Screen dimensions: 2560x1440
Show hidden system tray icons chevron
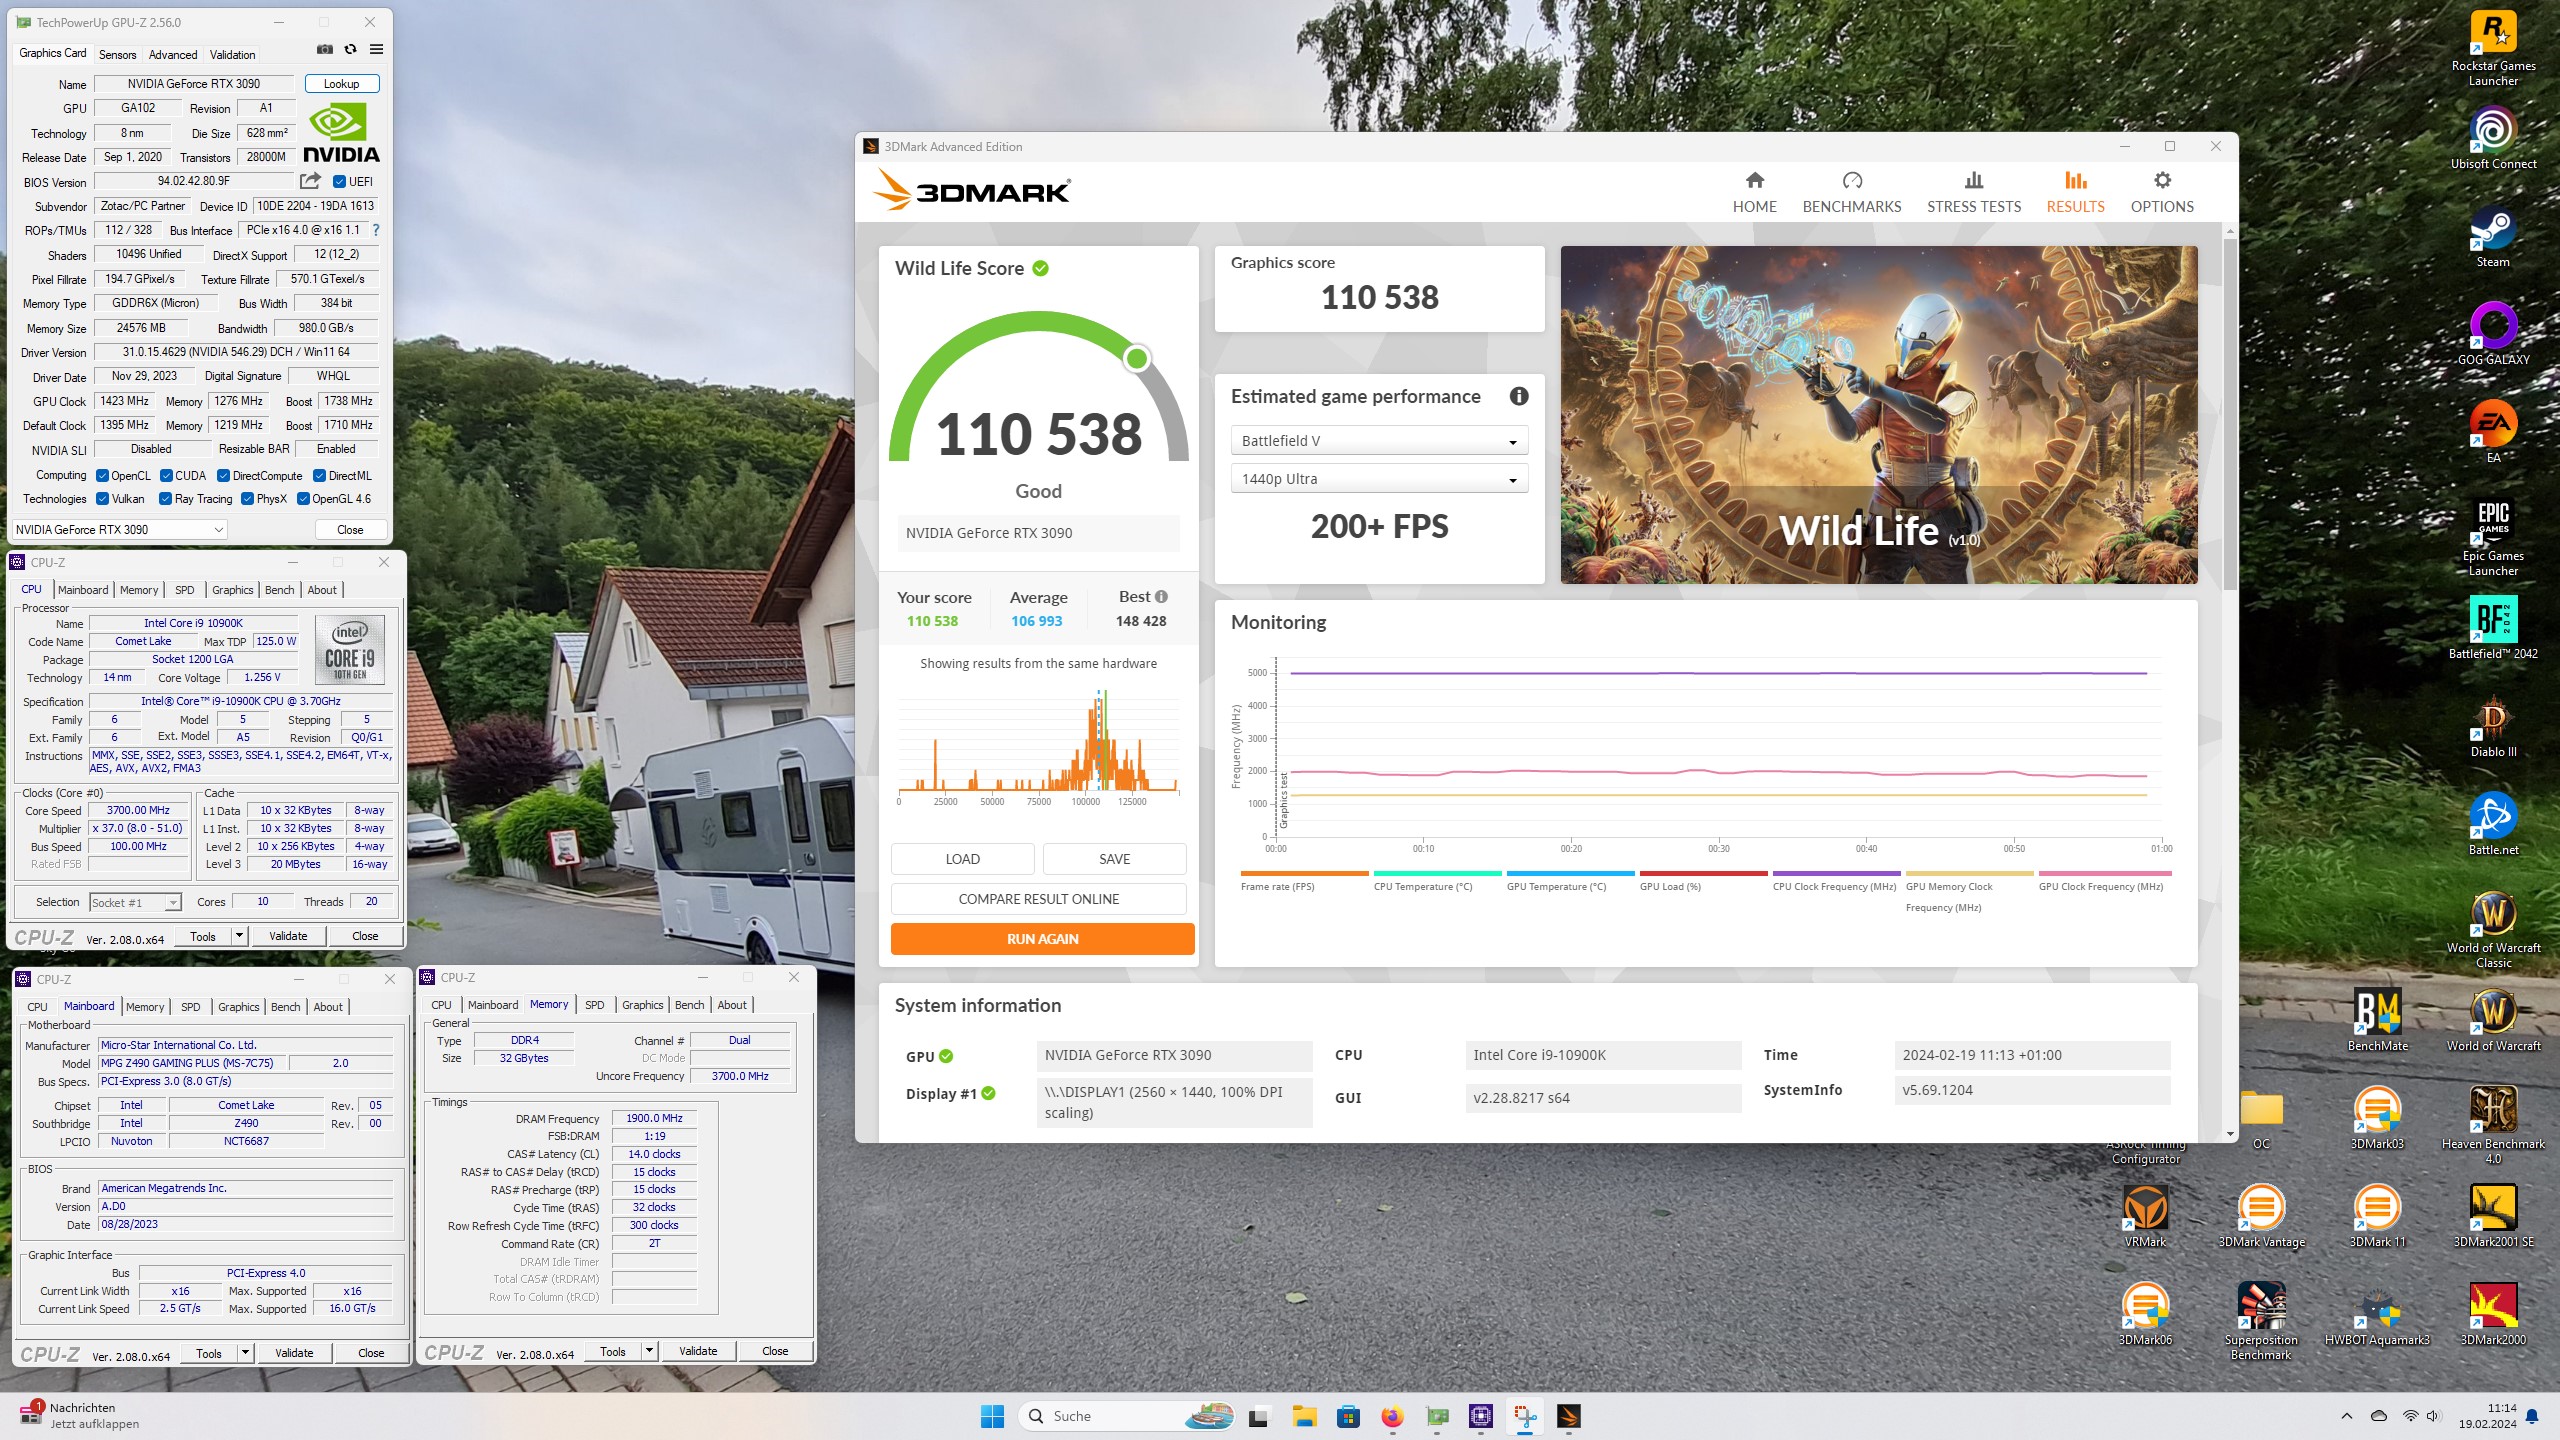pos(2346,1416)
